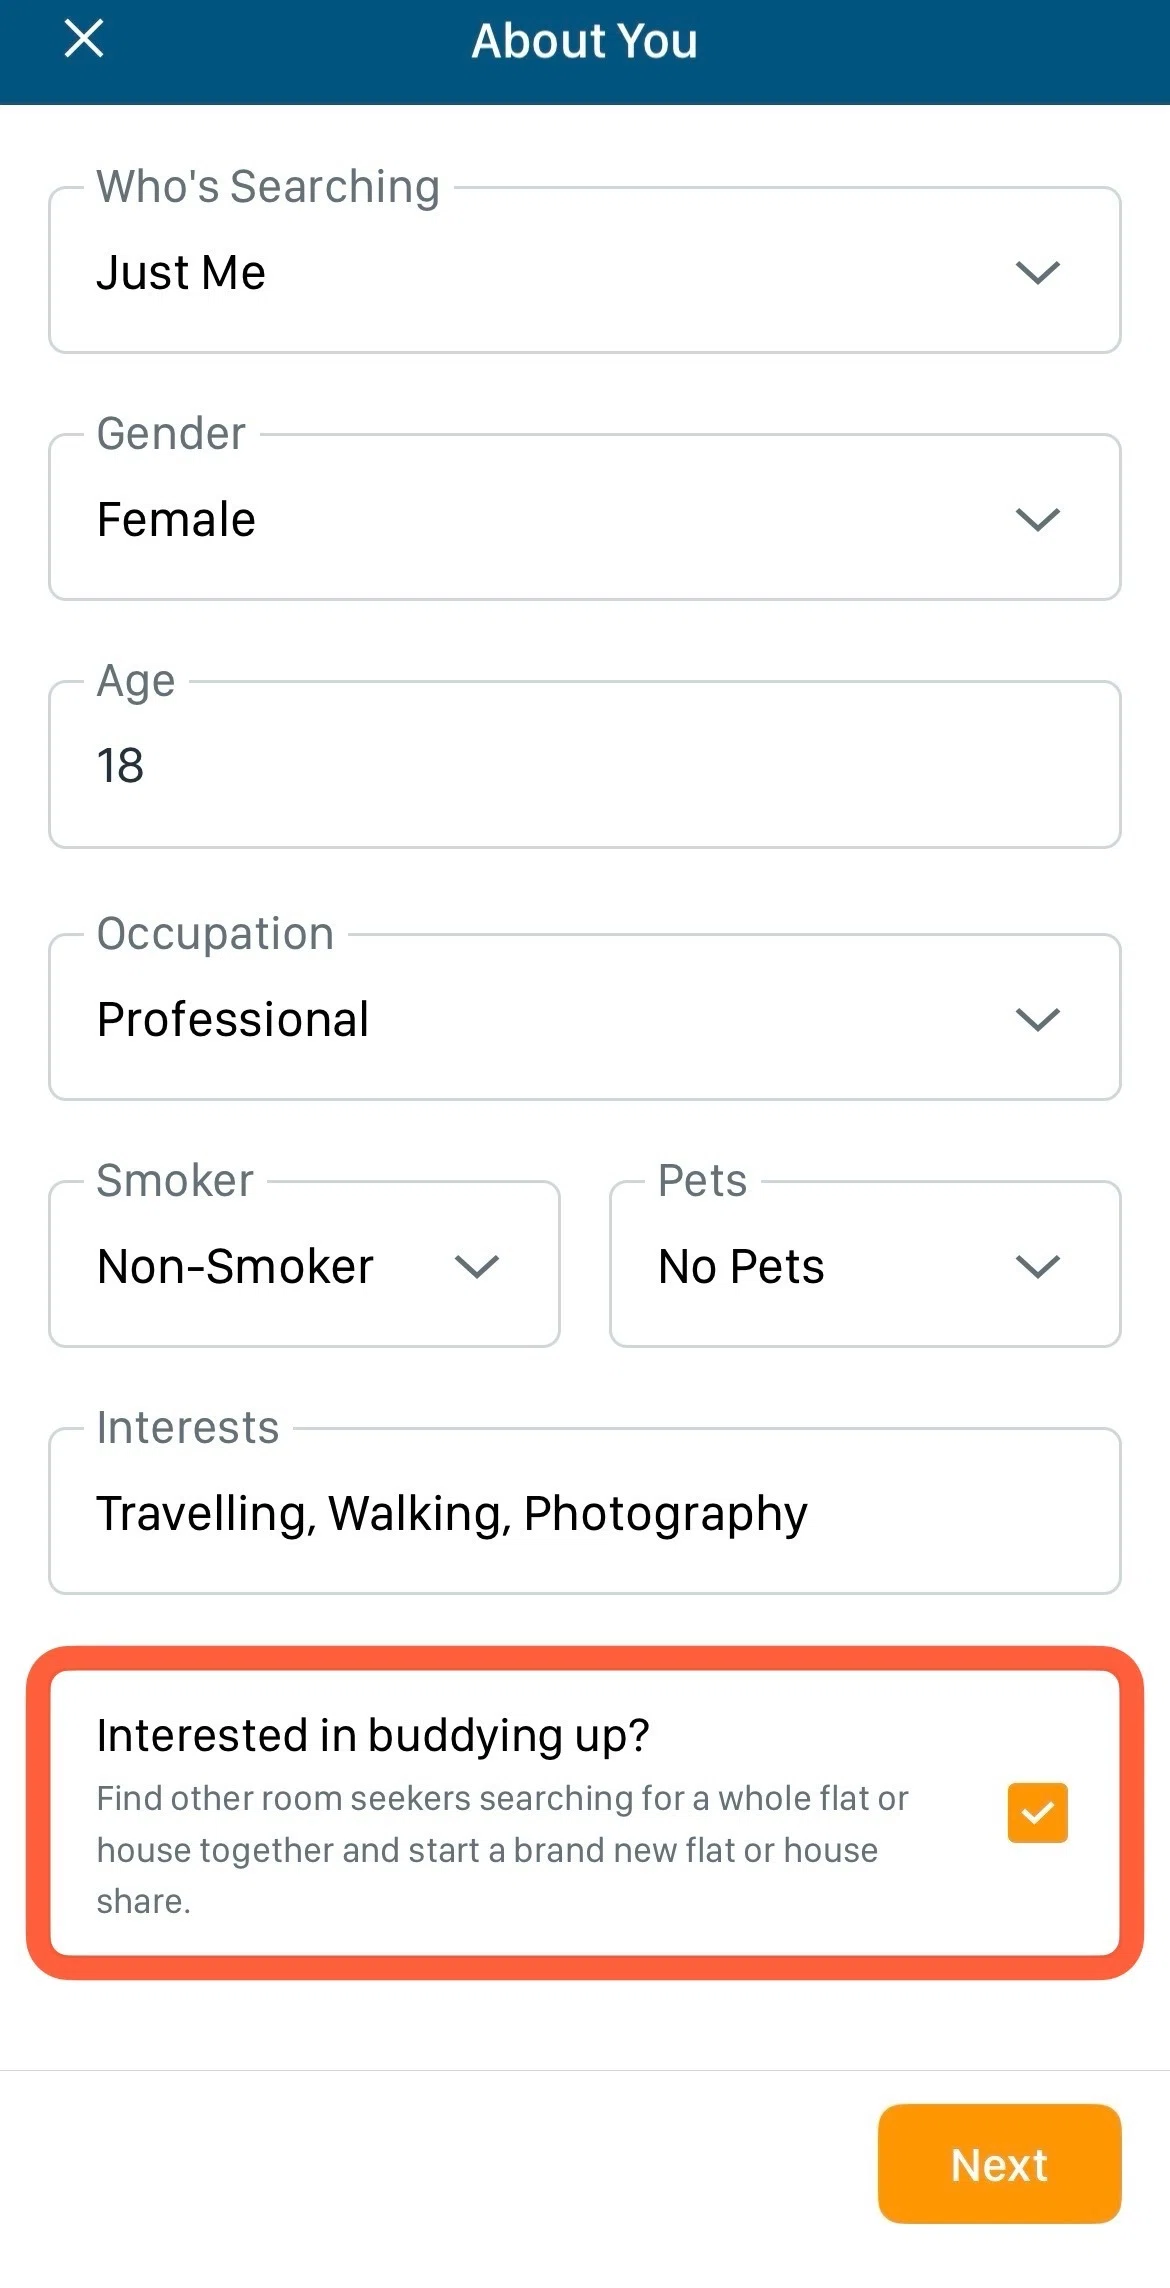Tap the 'About You' header title

coord(584,42)
